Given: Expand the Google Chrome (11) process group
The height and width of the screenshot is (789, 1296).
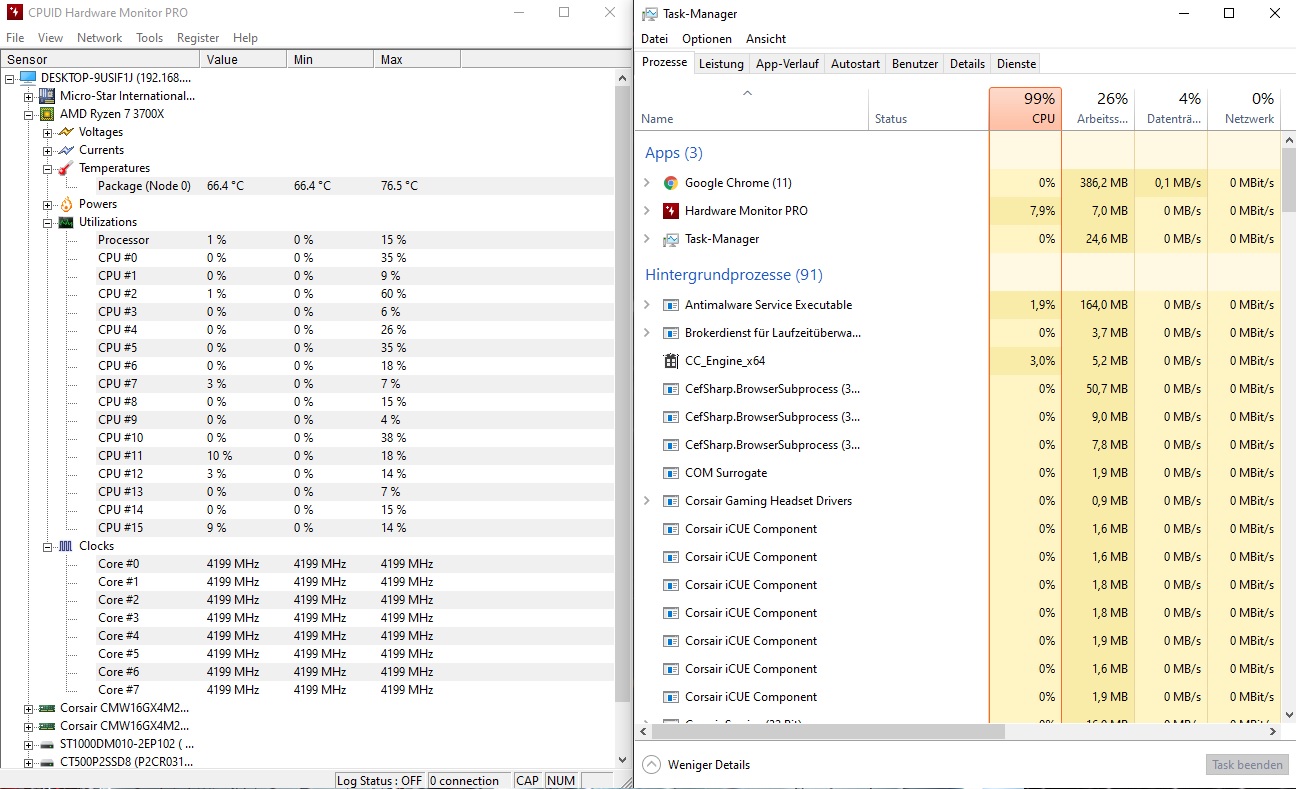Looking at the screenshot, I should (647, 183).
